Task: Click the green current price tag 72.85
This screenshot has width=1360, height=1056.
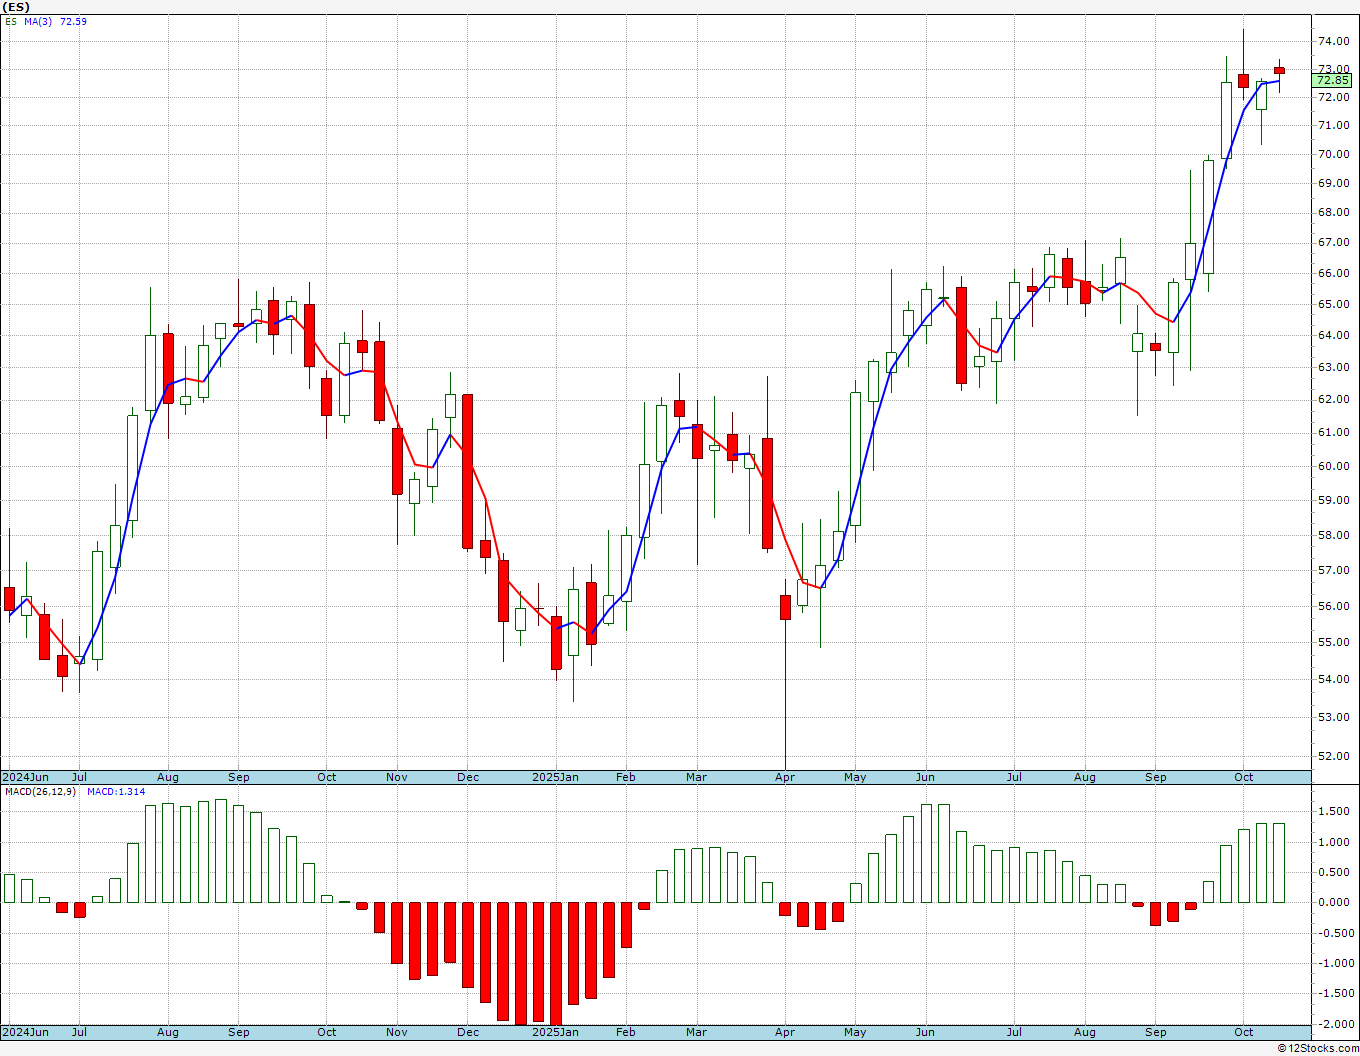Action: [1333, 80]
